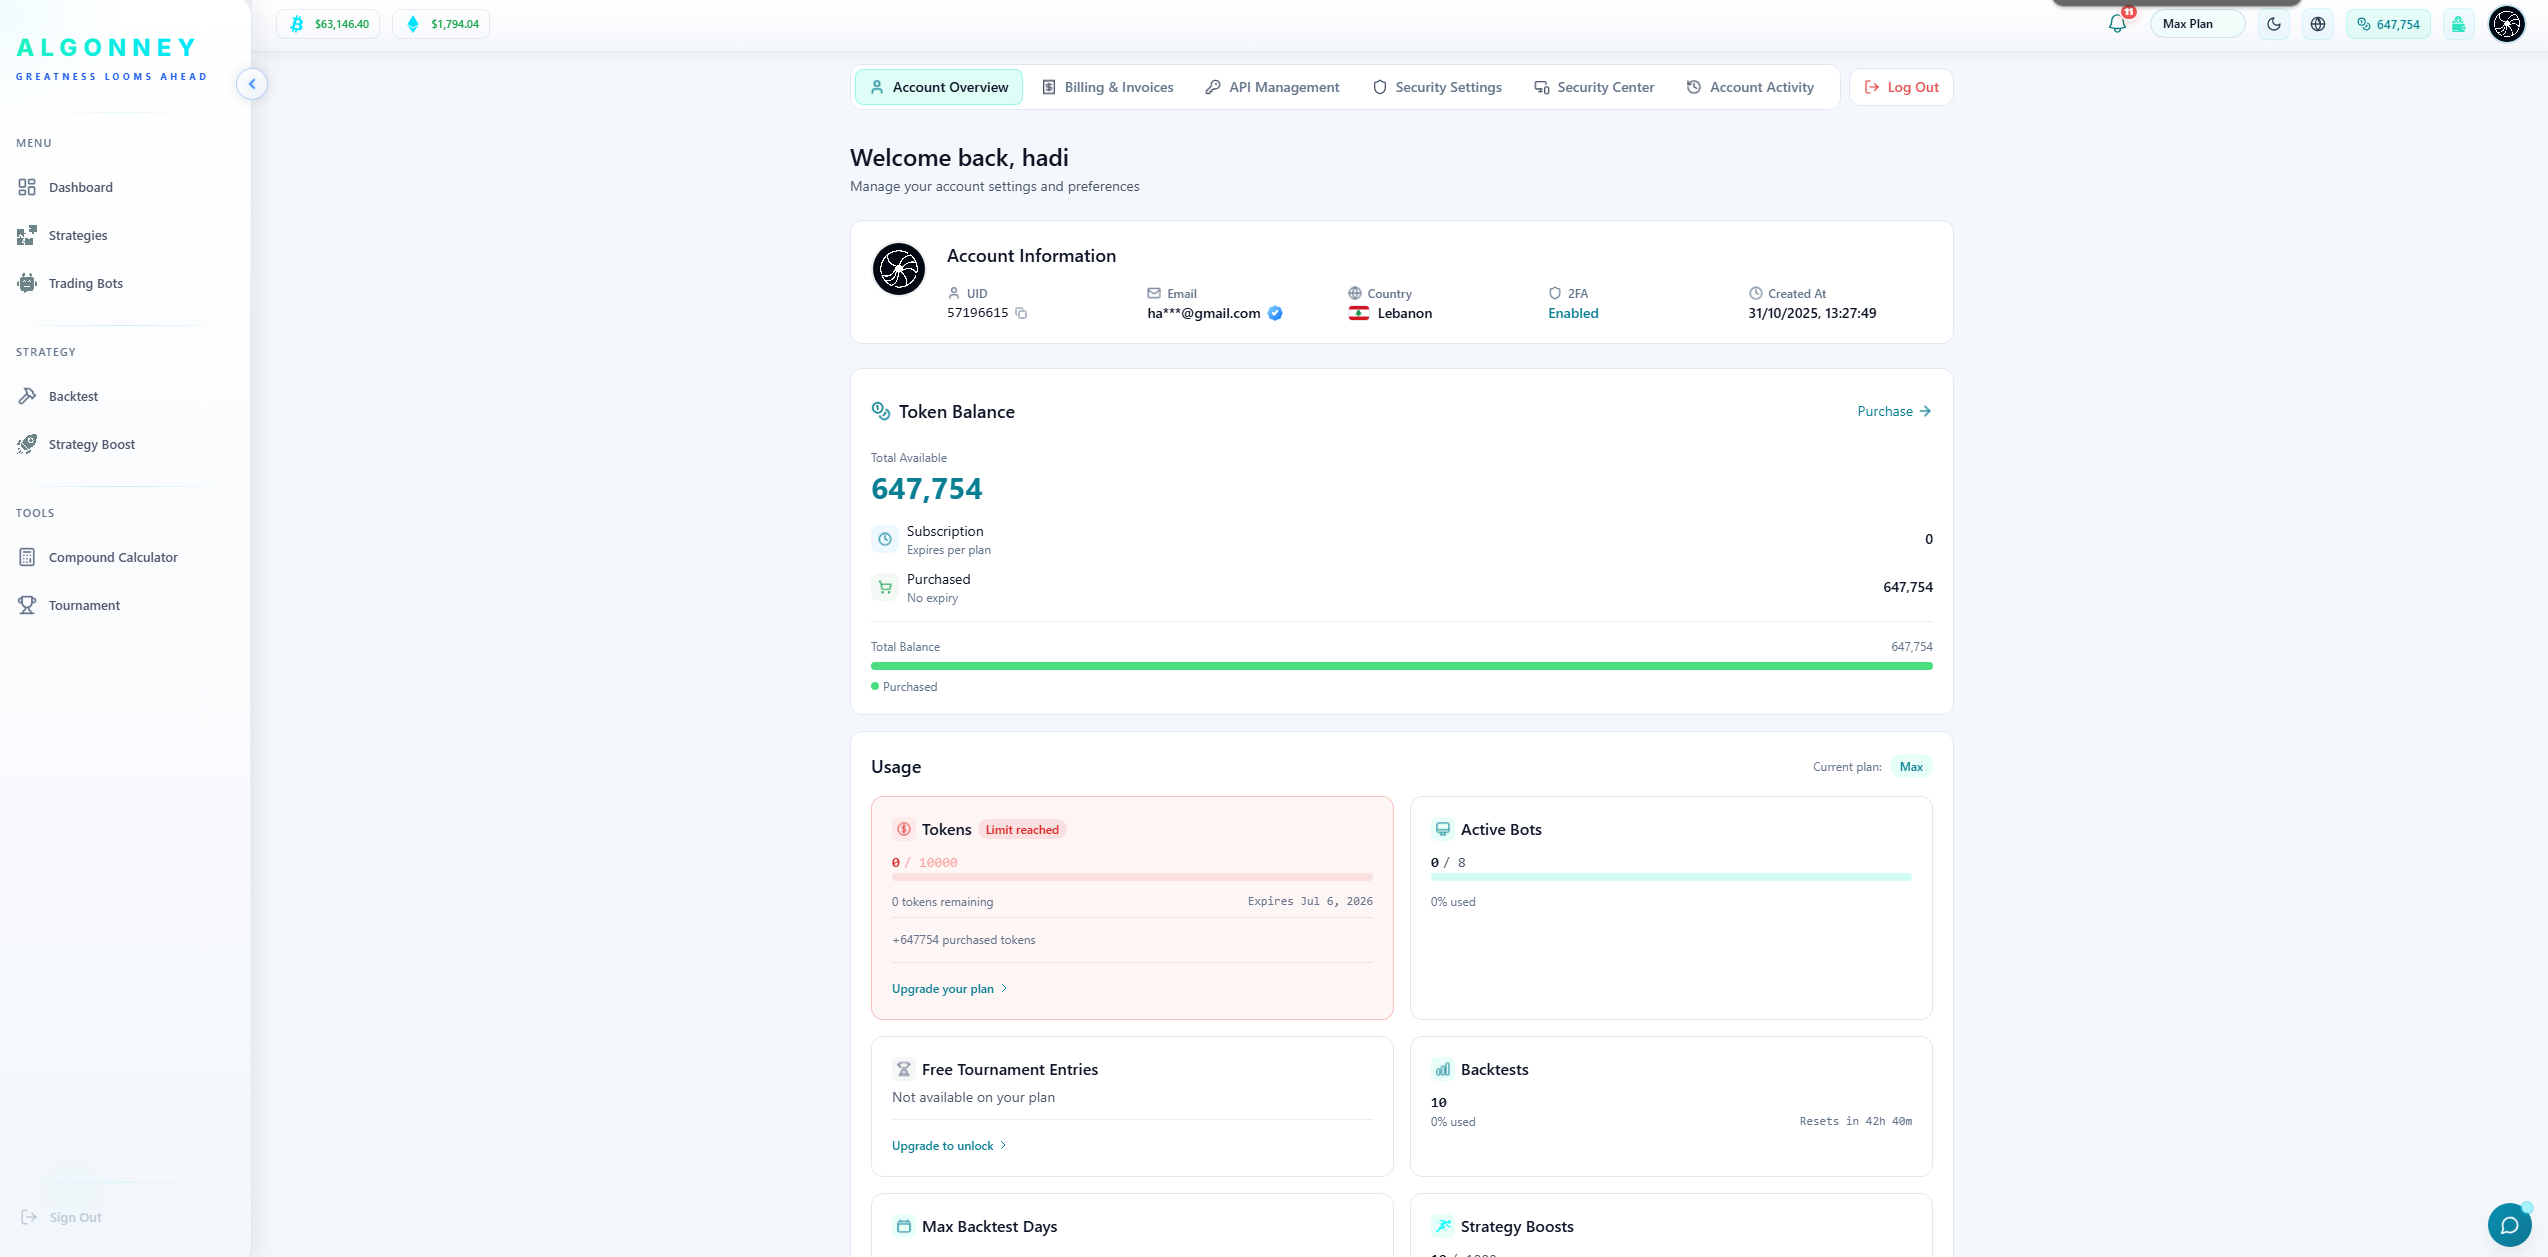The width and height of the screenshot is (2548, 1257).
Task: Open the Compound Calculator tool
Action: (113, 557)
